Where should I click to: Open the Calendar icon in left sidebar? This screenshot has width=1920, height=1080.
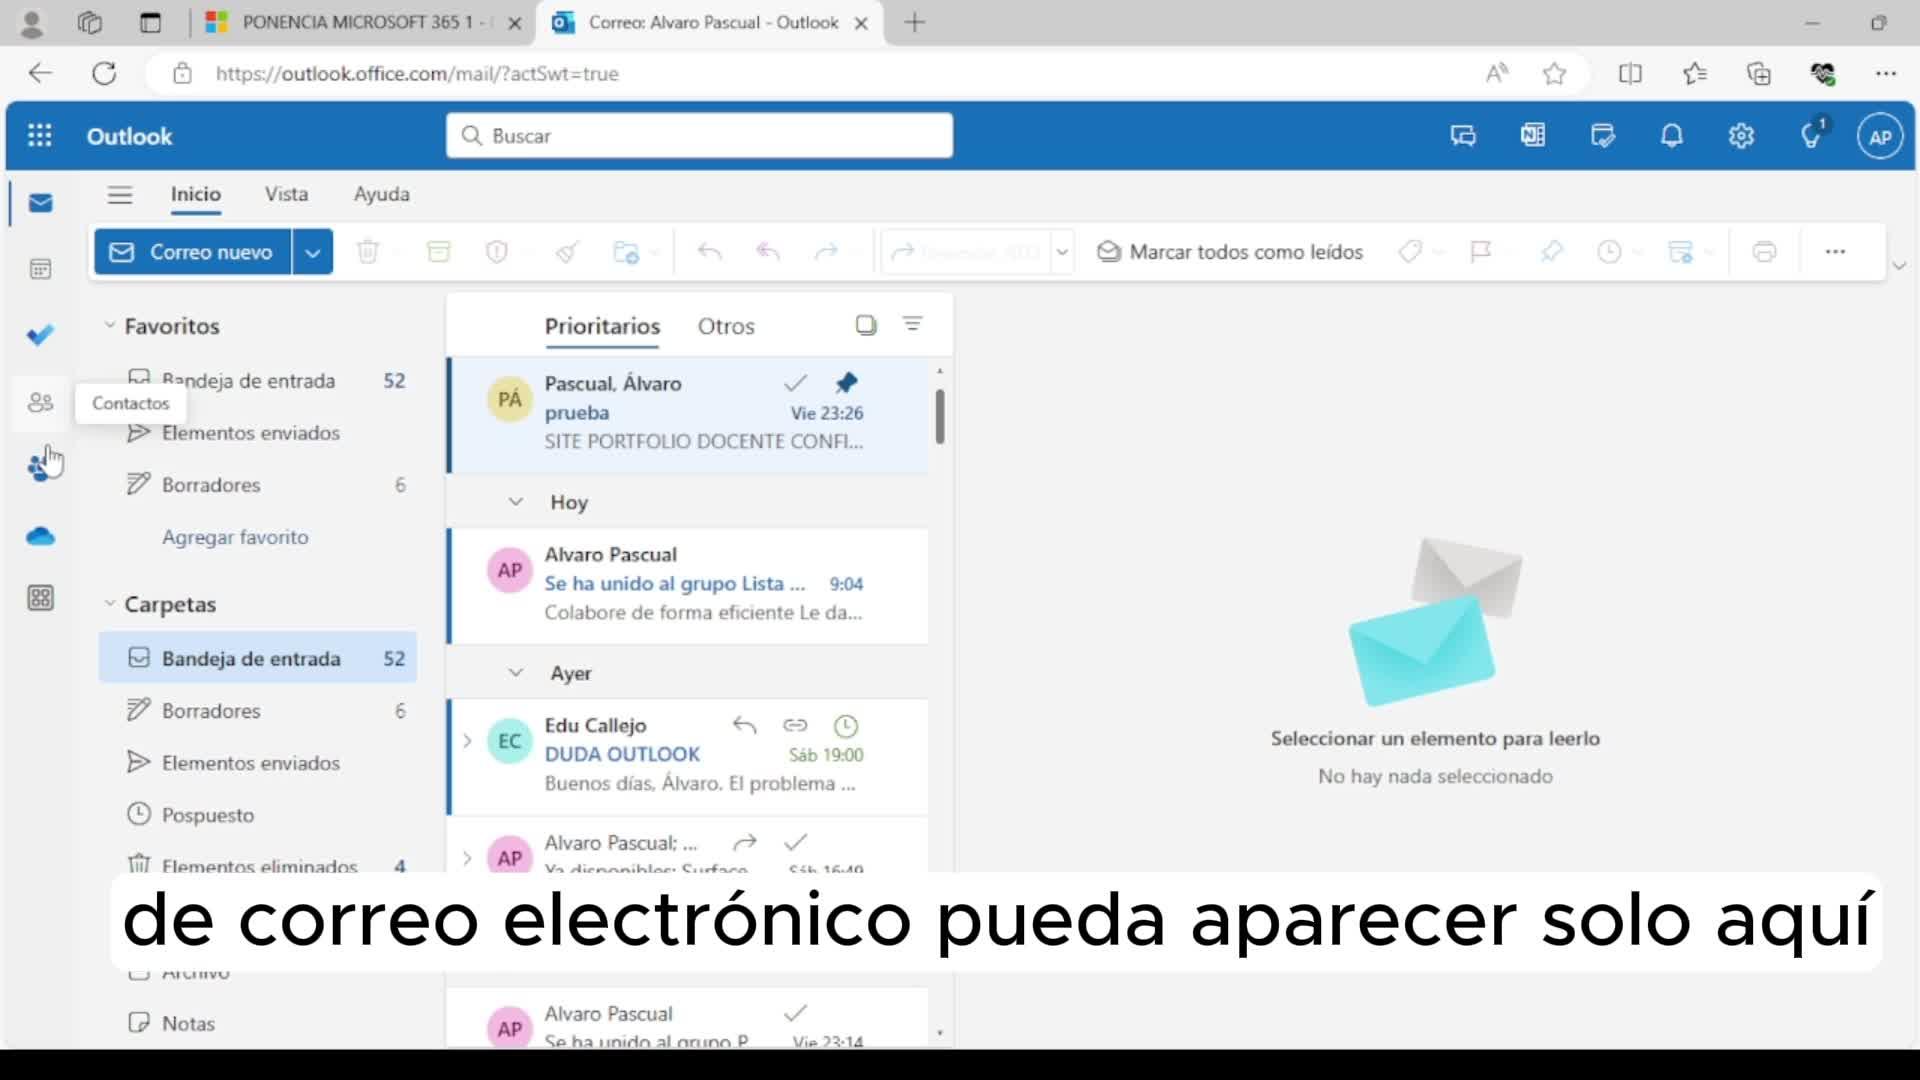pyautogui.click(x=40, y=269)
